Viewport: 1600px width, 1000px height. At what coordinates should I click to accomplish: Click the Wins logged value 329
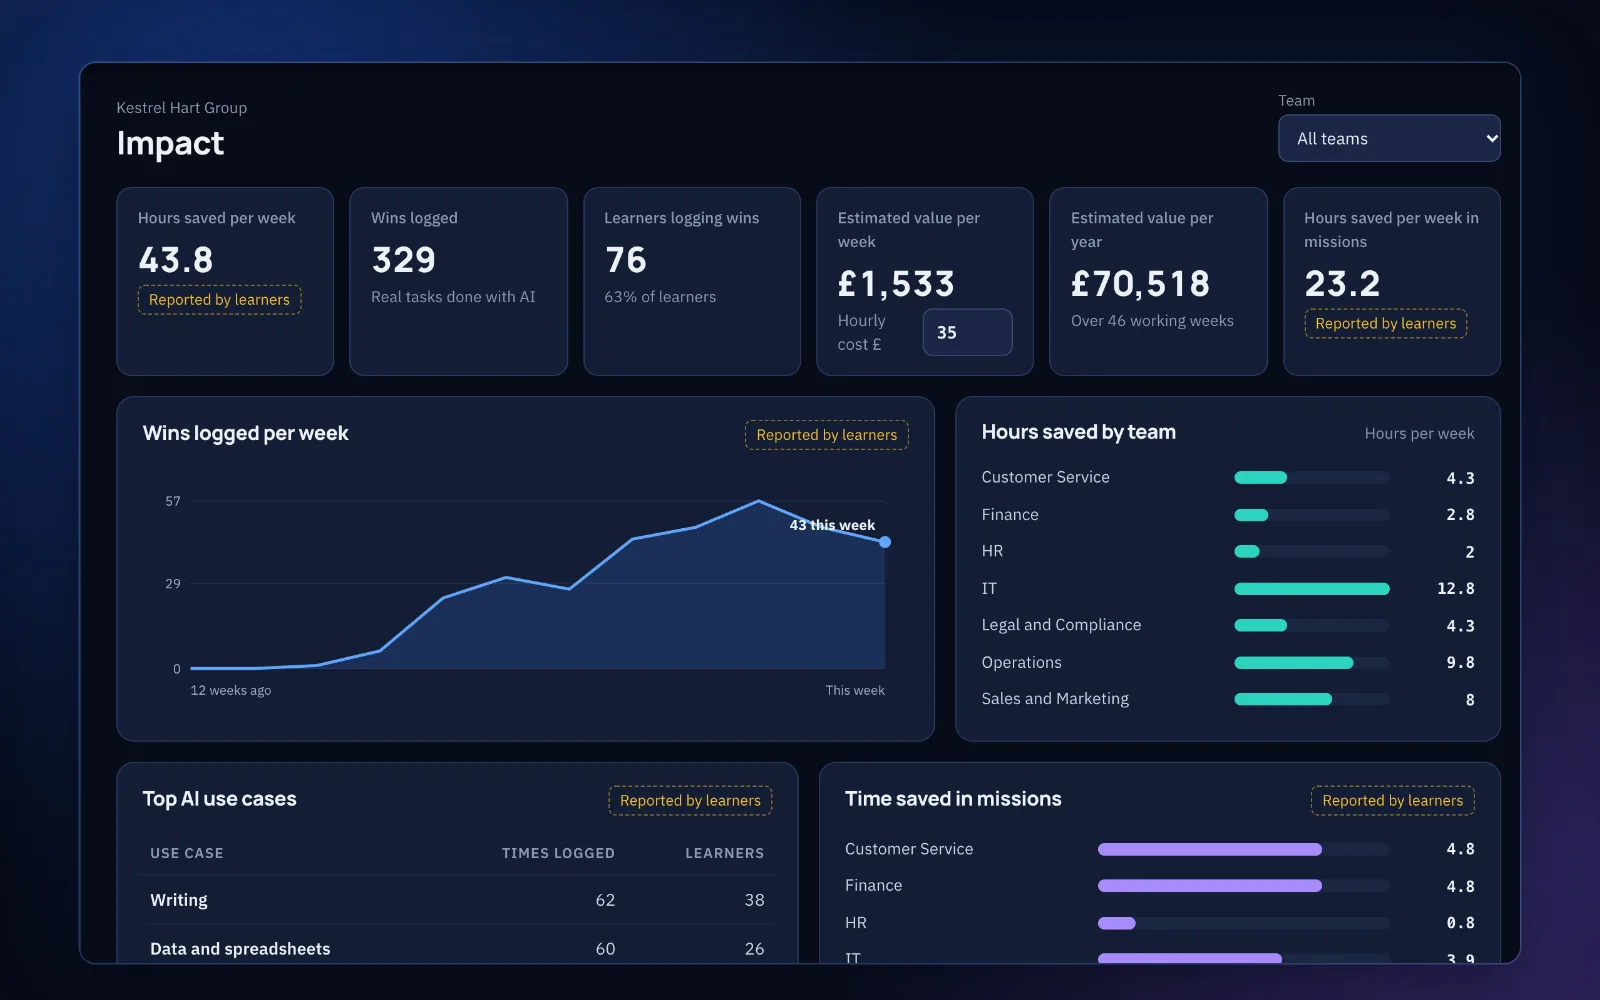click(x=403, y=260)
